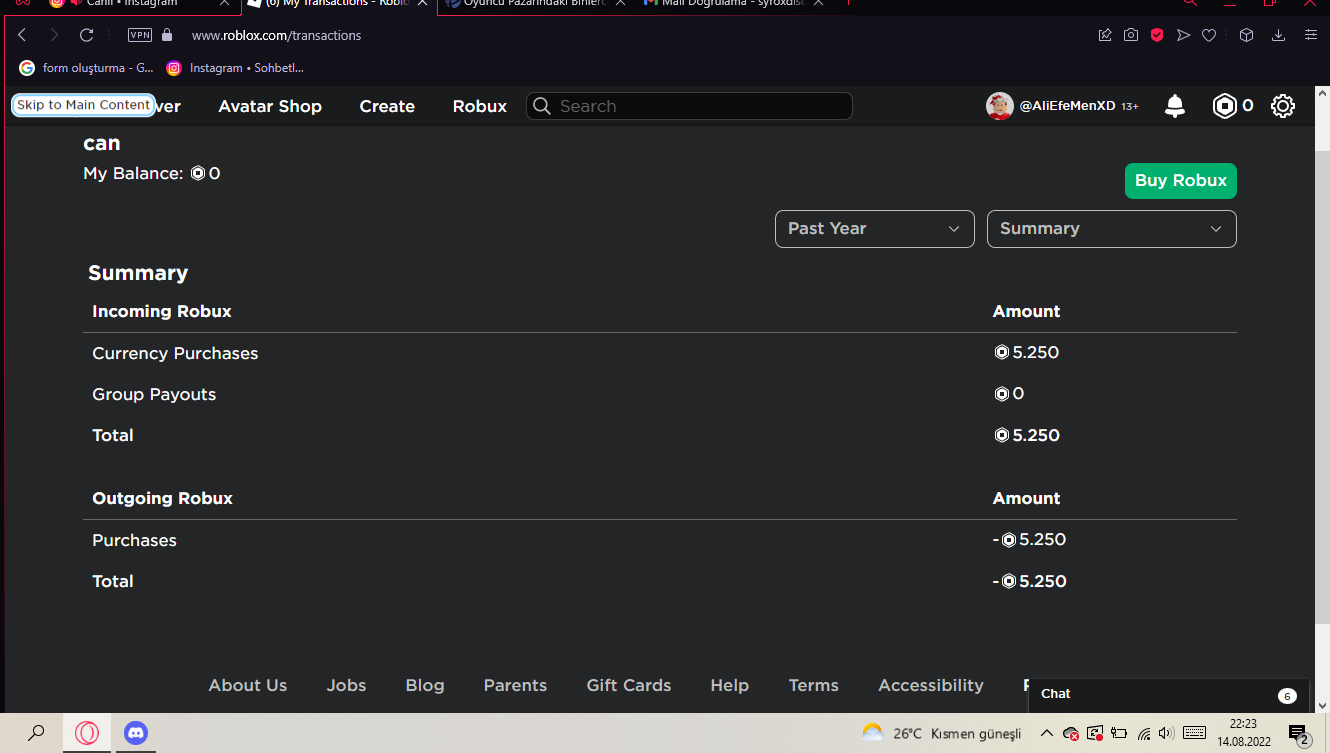
Task: Close the My Transactions tab
Action: point(424,4)
